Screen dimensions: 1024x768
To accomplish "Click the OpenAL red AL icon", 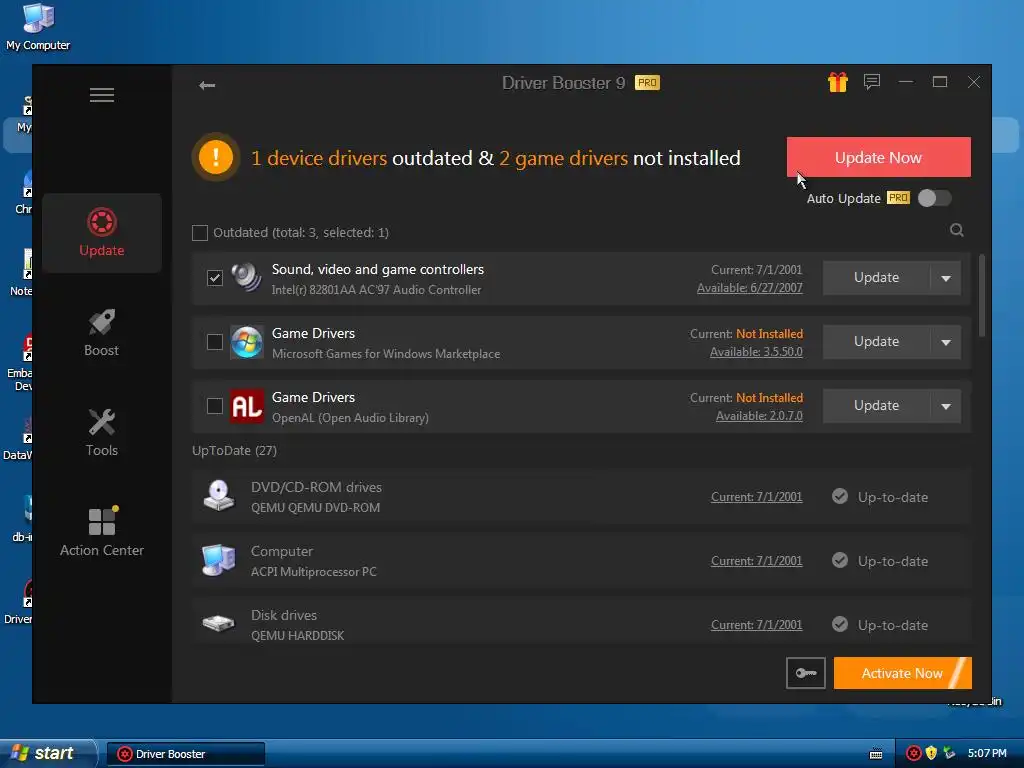I will tap(247, 406).
